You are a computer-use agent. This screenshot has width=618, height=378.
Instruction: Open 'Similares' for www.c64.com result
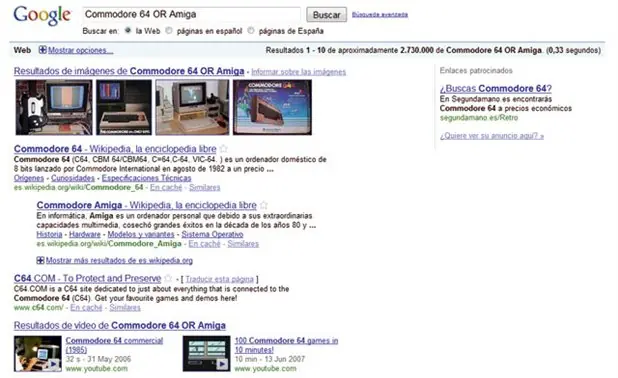click(x=125, y=308)
